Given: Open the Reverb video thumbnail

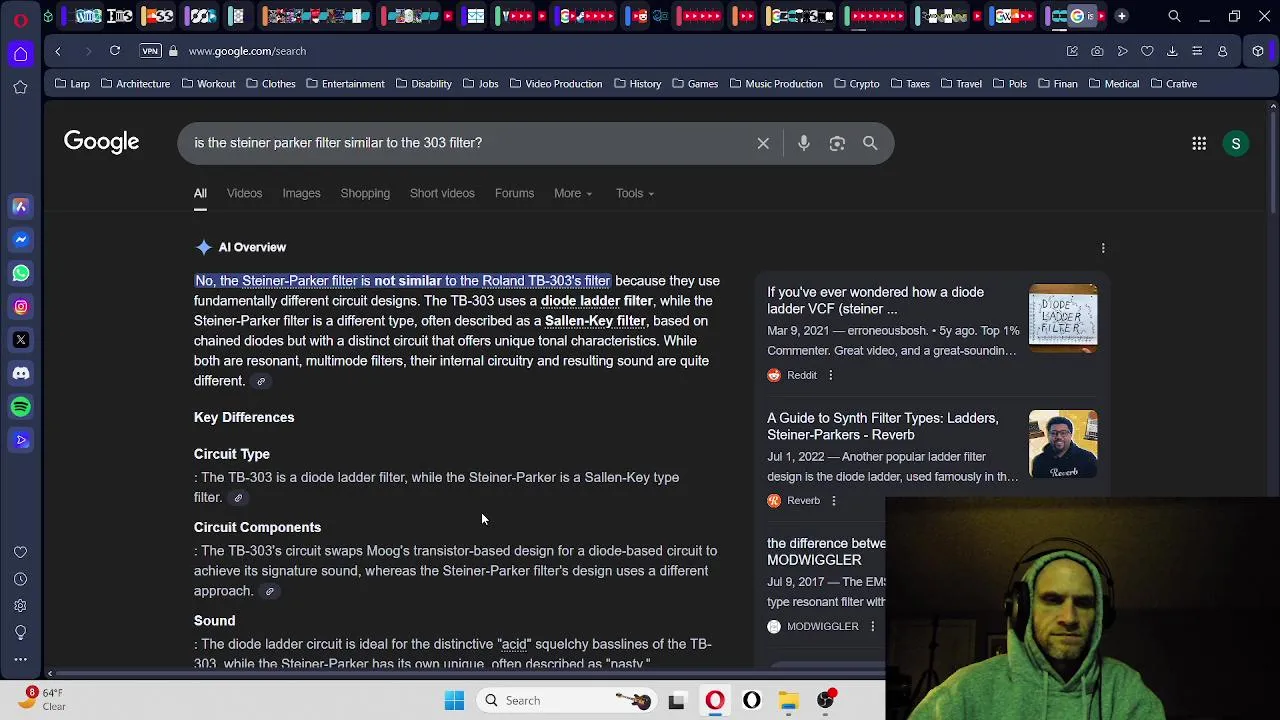Looking at the screenshot, I should (x=1063, y=444).
